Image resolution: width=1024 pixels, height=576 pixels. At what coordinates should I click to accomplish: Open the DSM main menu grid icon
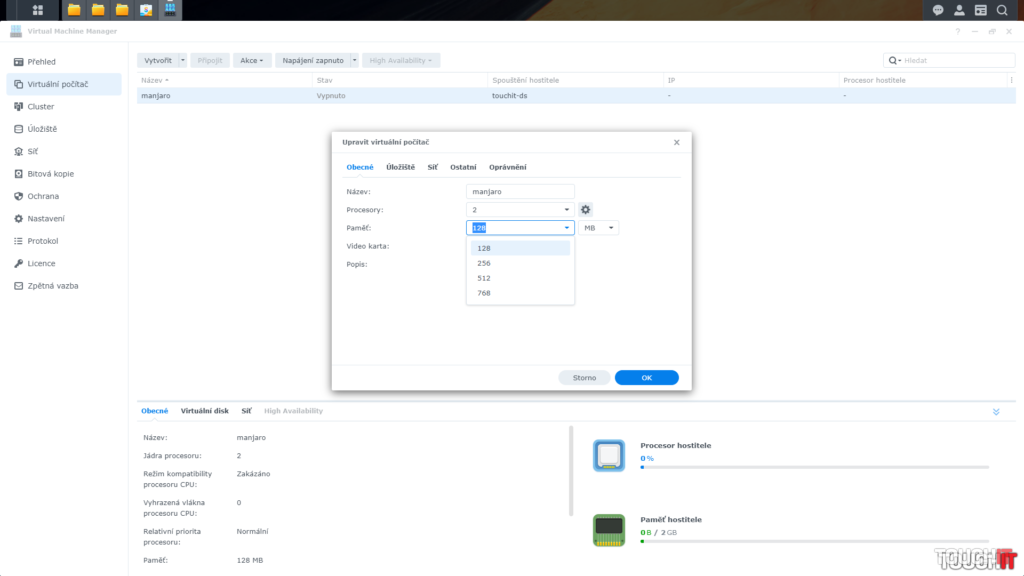point(37,10)
